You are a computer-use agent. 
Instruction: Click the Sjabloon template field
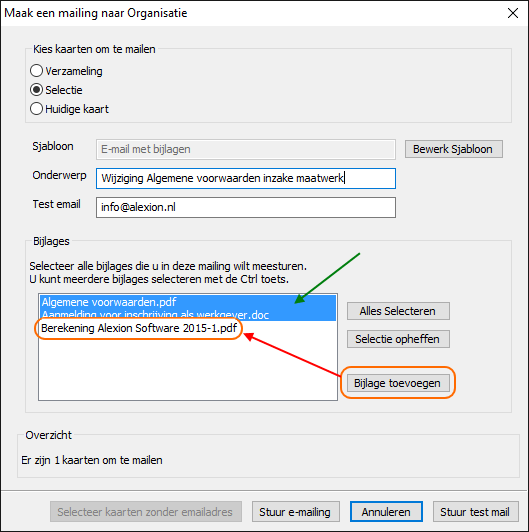pos(246,149)
